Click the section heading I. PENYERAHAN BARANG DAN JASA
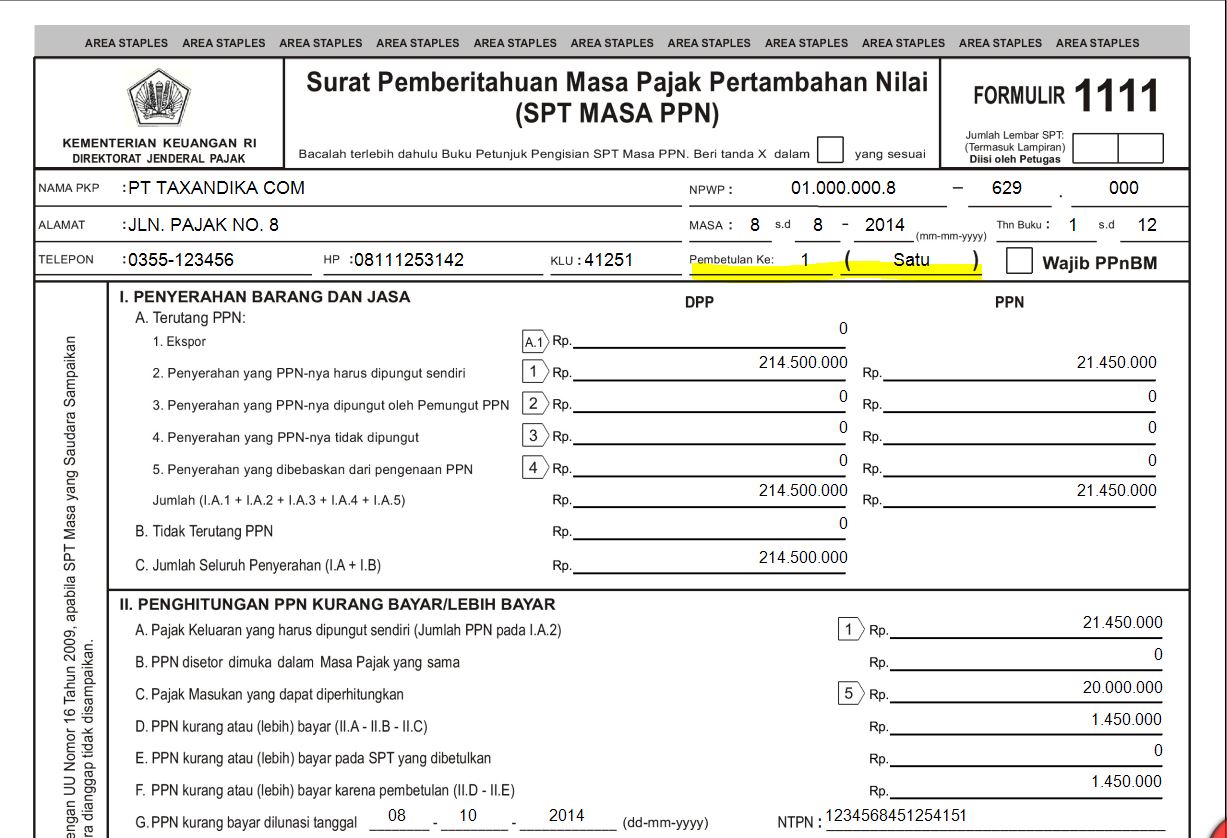 pos(264,296)
